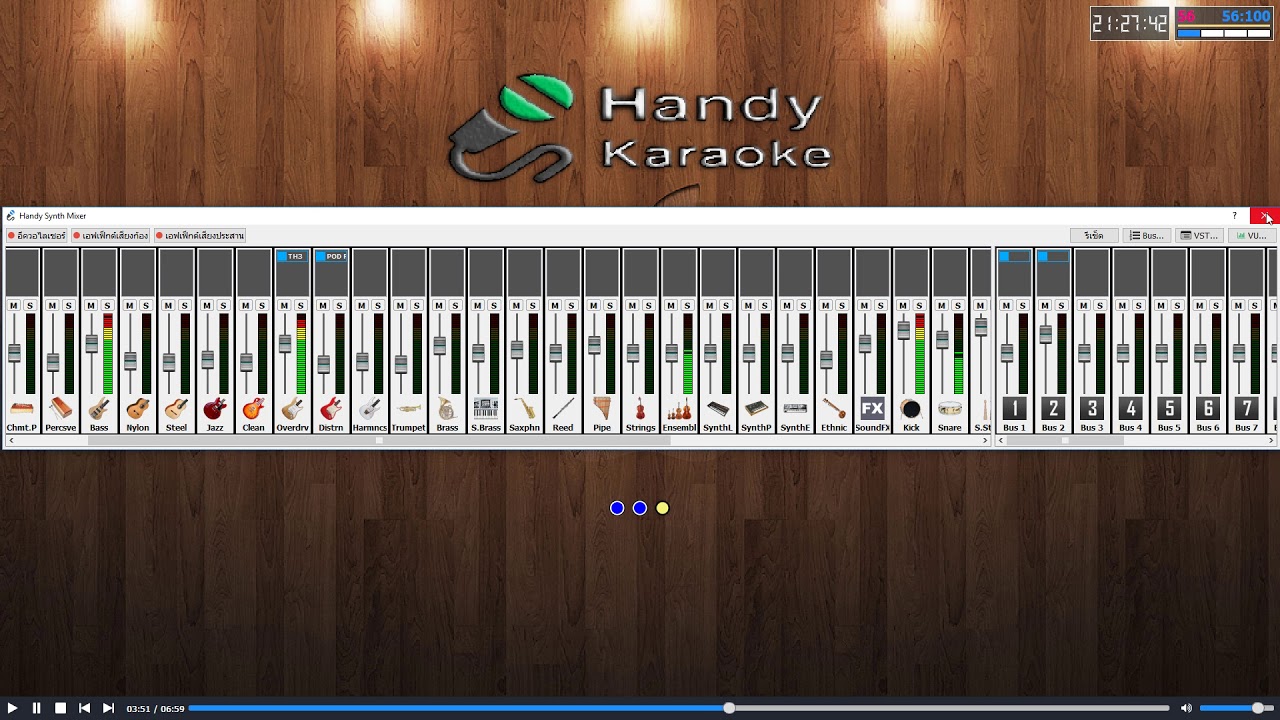Select the S.Brass keyboard channel icon
The height and width of the screenshot is (720, 1280).
[486, 408]
